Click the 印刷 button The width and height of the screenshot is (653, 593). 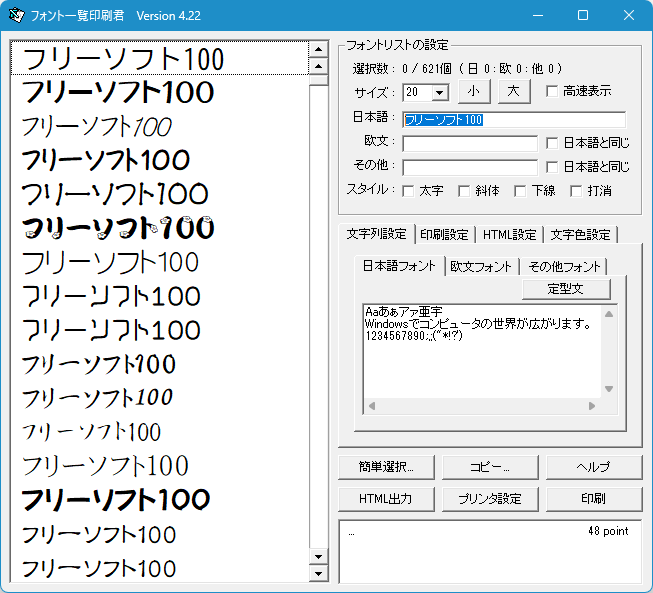[594, 499]
